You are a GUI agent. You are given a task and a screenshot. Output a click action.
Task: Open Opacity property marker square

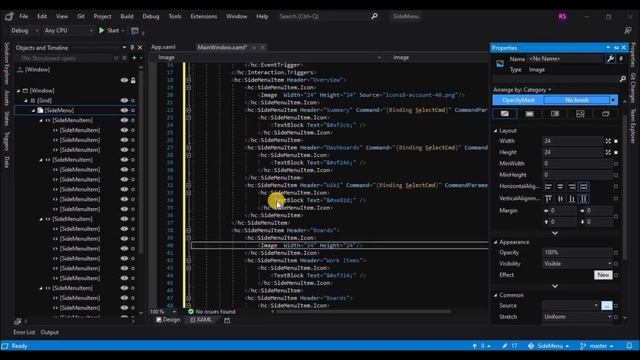pyautogui.click(x=616, y=253)
